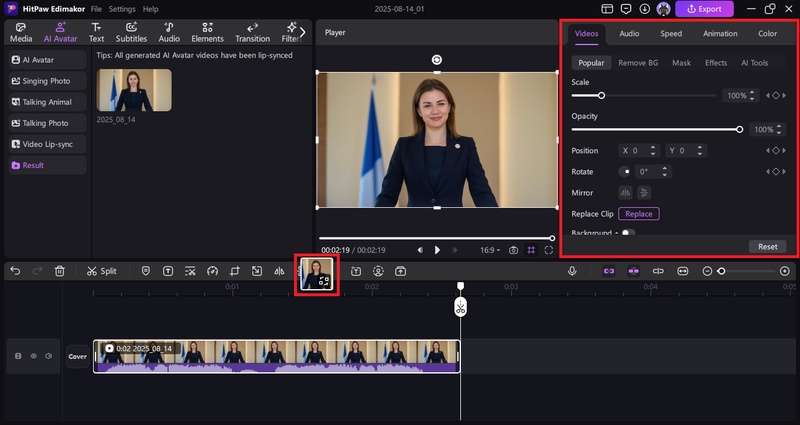Enter fullscreen preview in the player
This screenshot has height=425, width=800.
click(548, 250)
